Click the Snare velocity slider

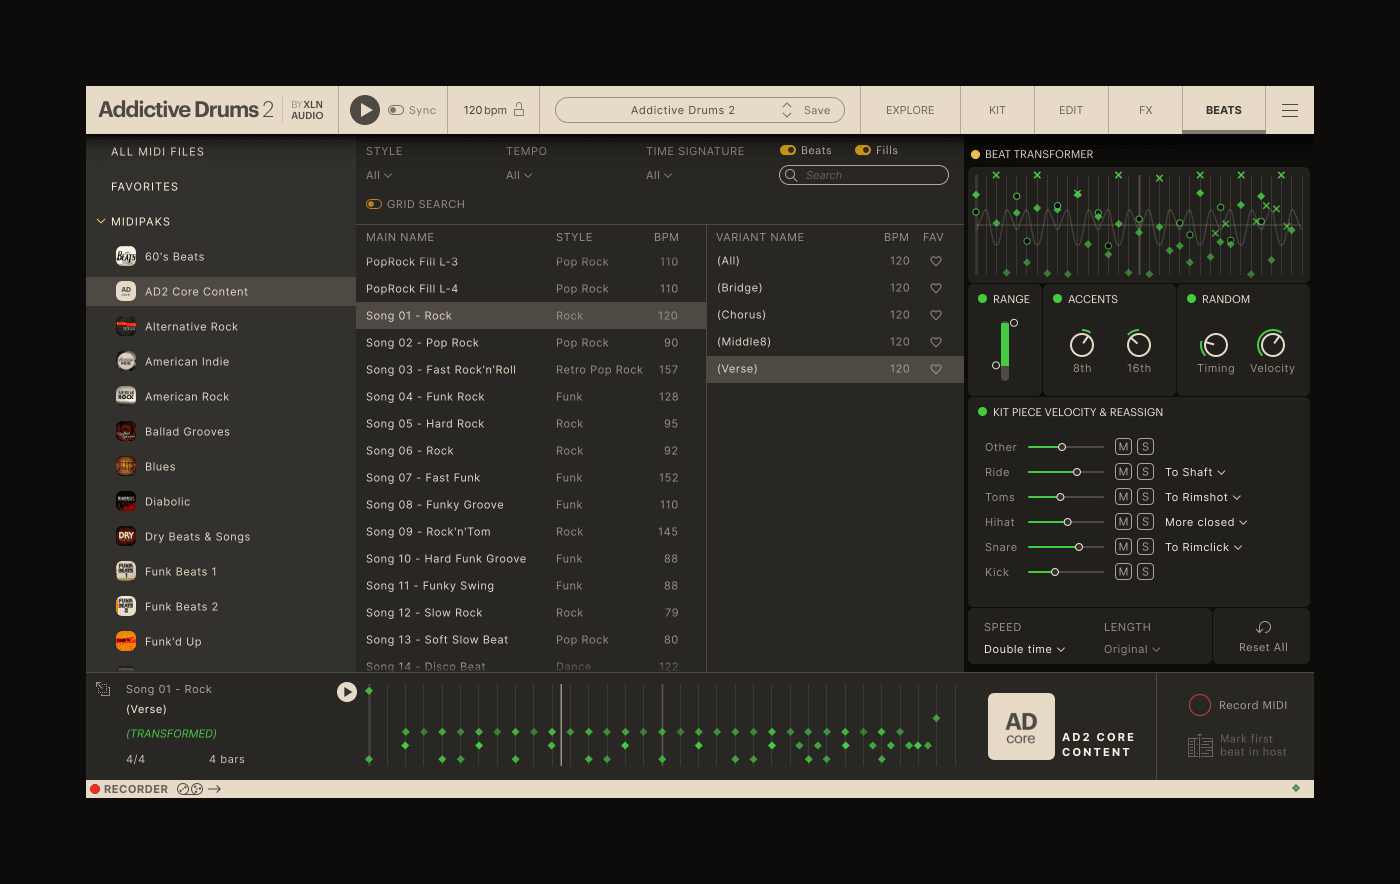click(1066, 547)
